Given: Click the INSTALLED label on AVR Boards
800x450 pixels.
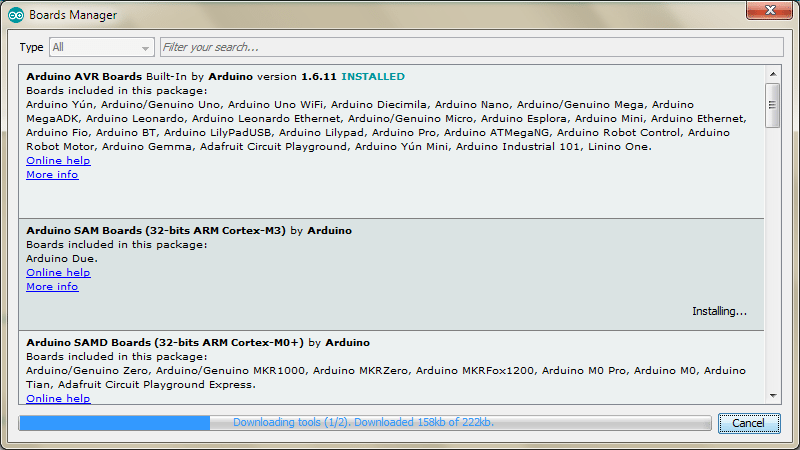Looking at the screenshot, I should (x=372, y=76).
